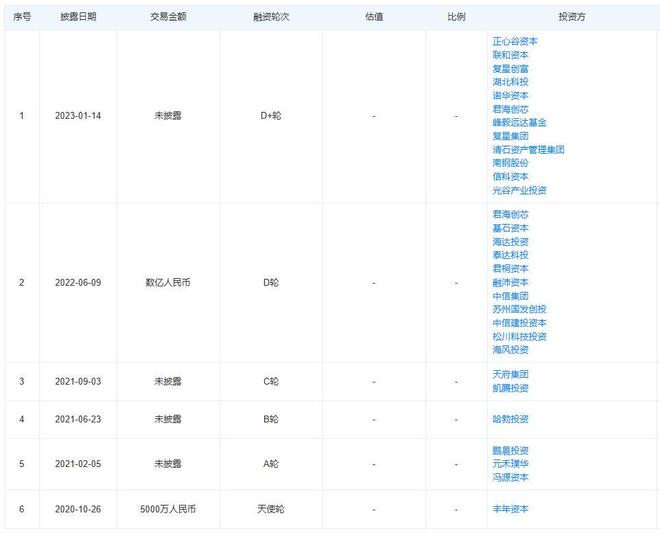Click 天府集团 in the C轮 row
Viewport: 660px width, 533px height.
[510, 374]
